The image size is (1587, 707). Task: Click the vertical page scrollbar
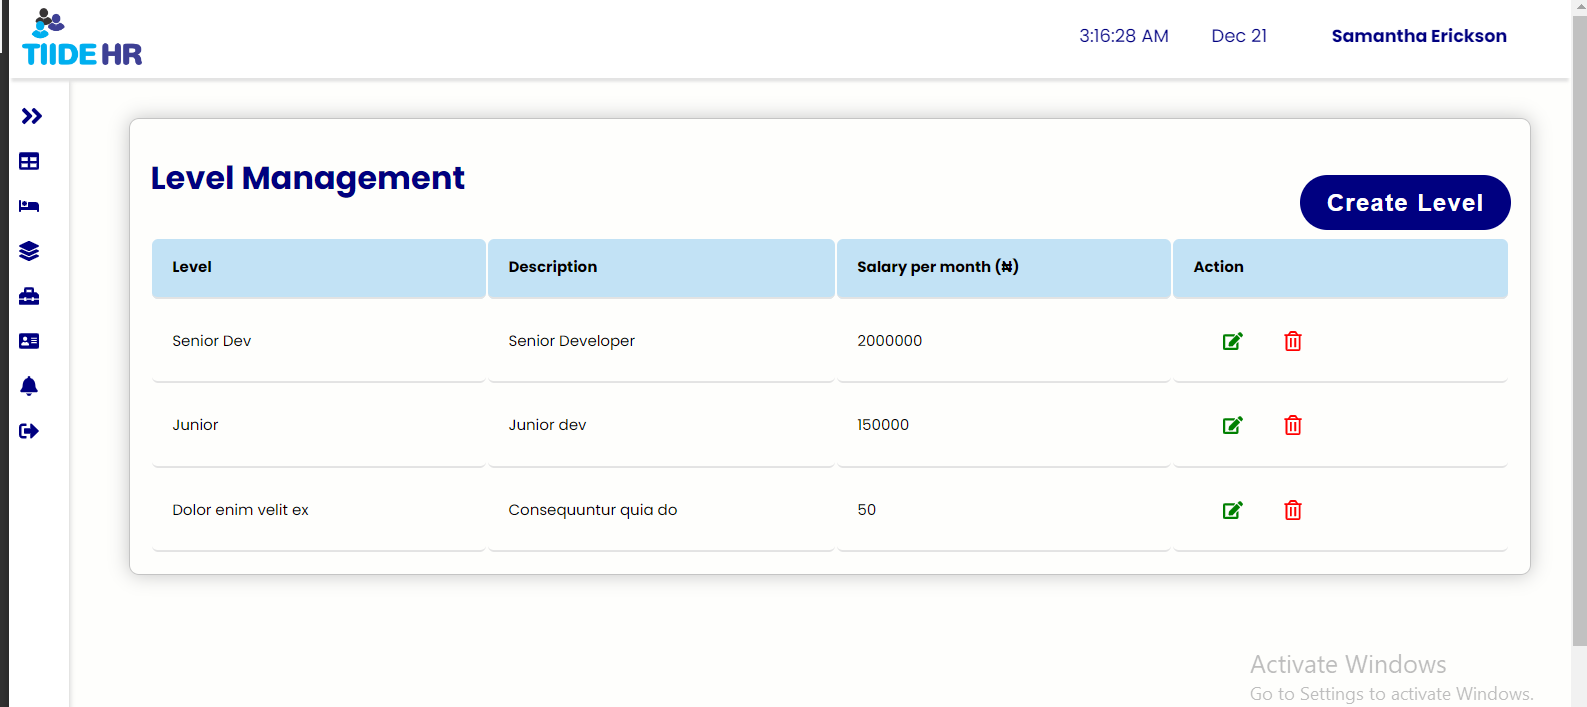tap(1579, 330)
